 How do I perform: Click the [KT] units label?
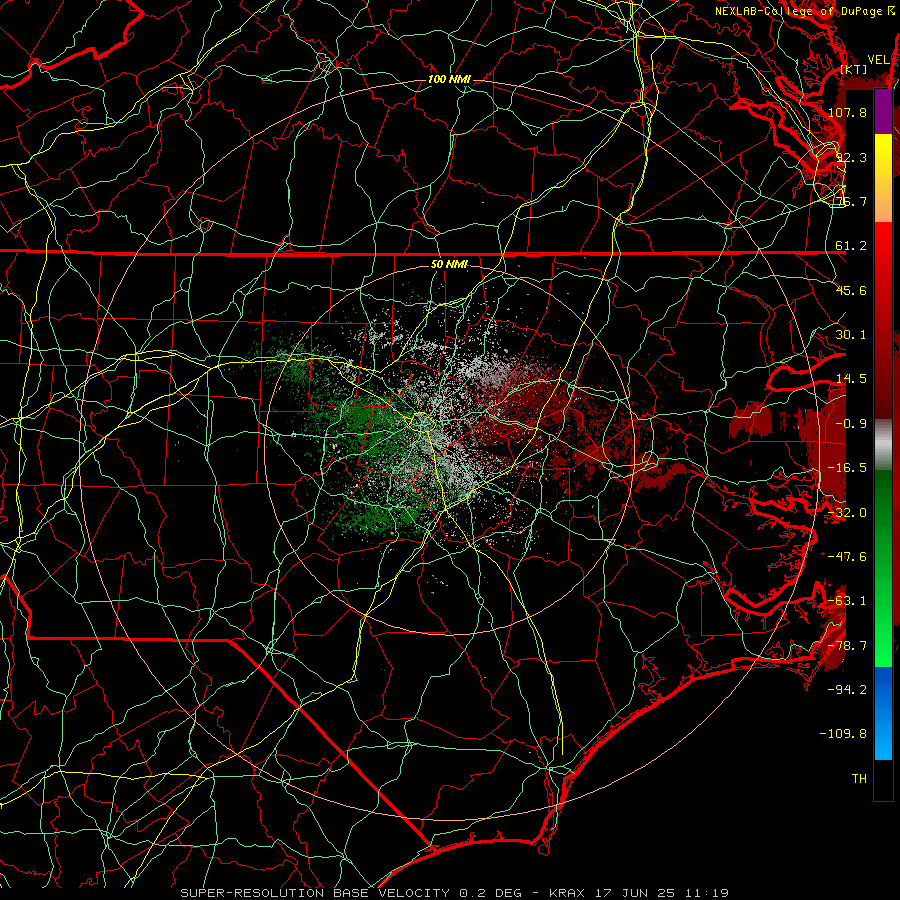(x=854, y=69)
